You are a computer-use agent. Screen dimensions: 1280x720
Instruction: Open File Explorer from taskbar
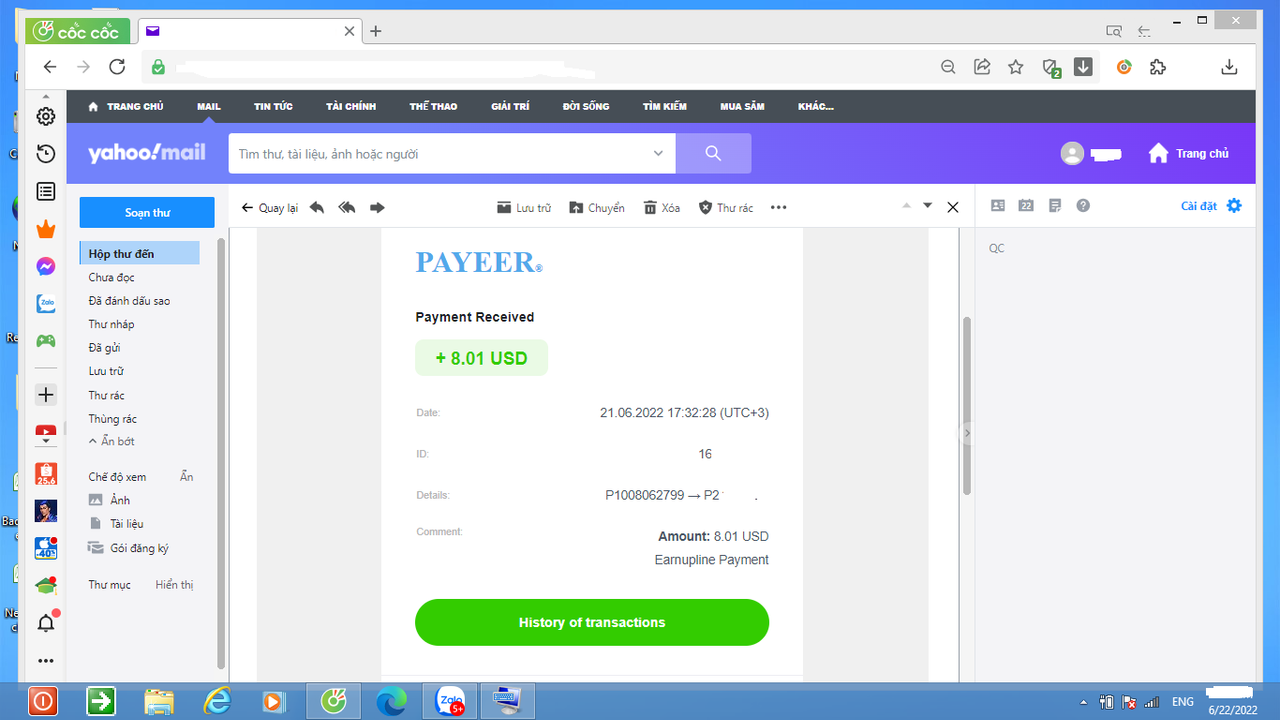click(159, 702)
